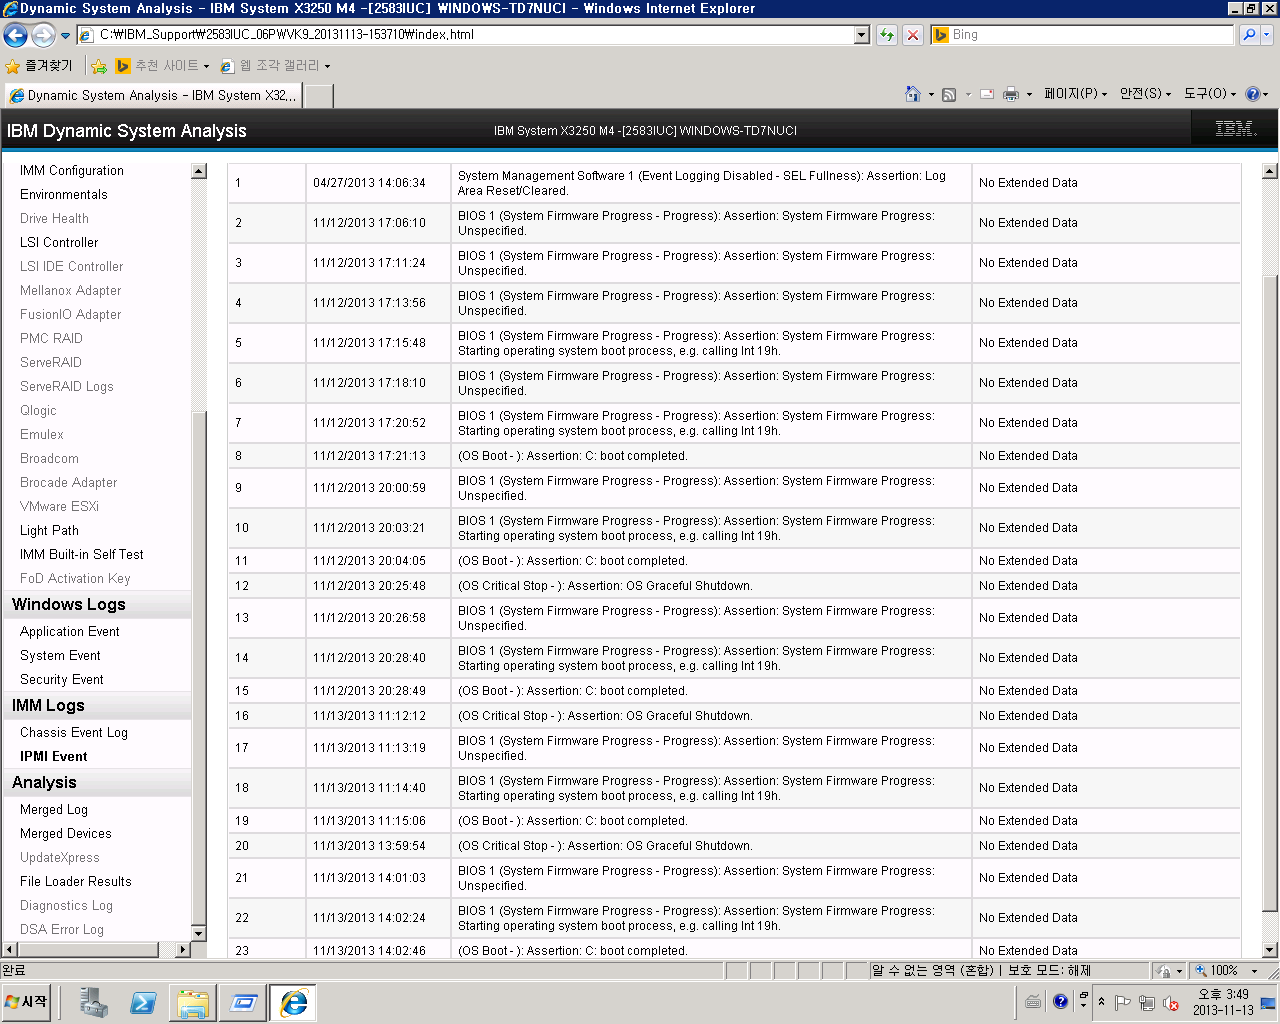Click the sidebar horizontal scroll right arrow
The image size is (1280, 1024).
tap(183, 949)
